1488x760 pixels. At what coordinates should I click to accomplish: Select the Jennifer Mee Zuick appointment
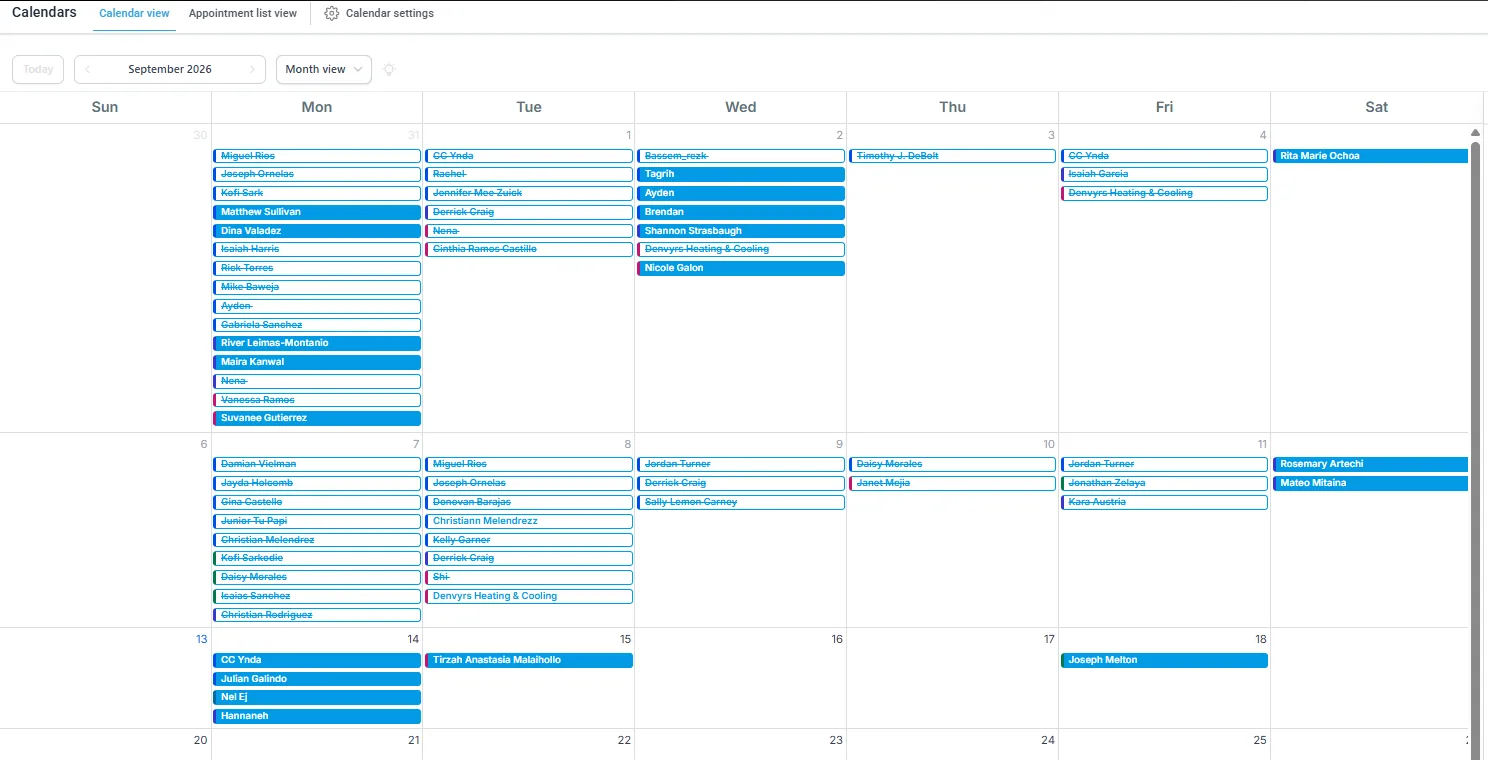click(529, 193)
